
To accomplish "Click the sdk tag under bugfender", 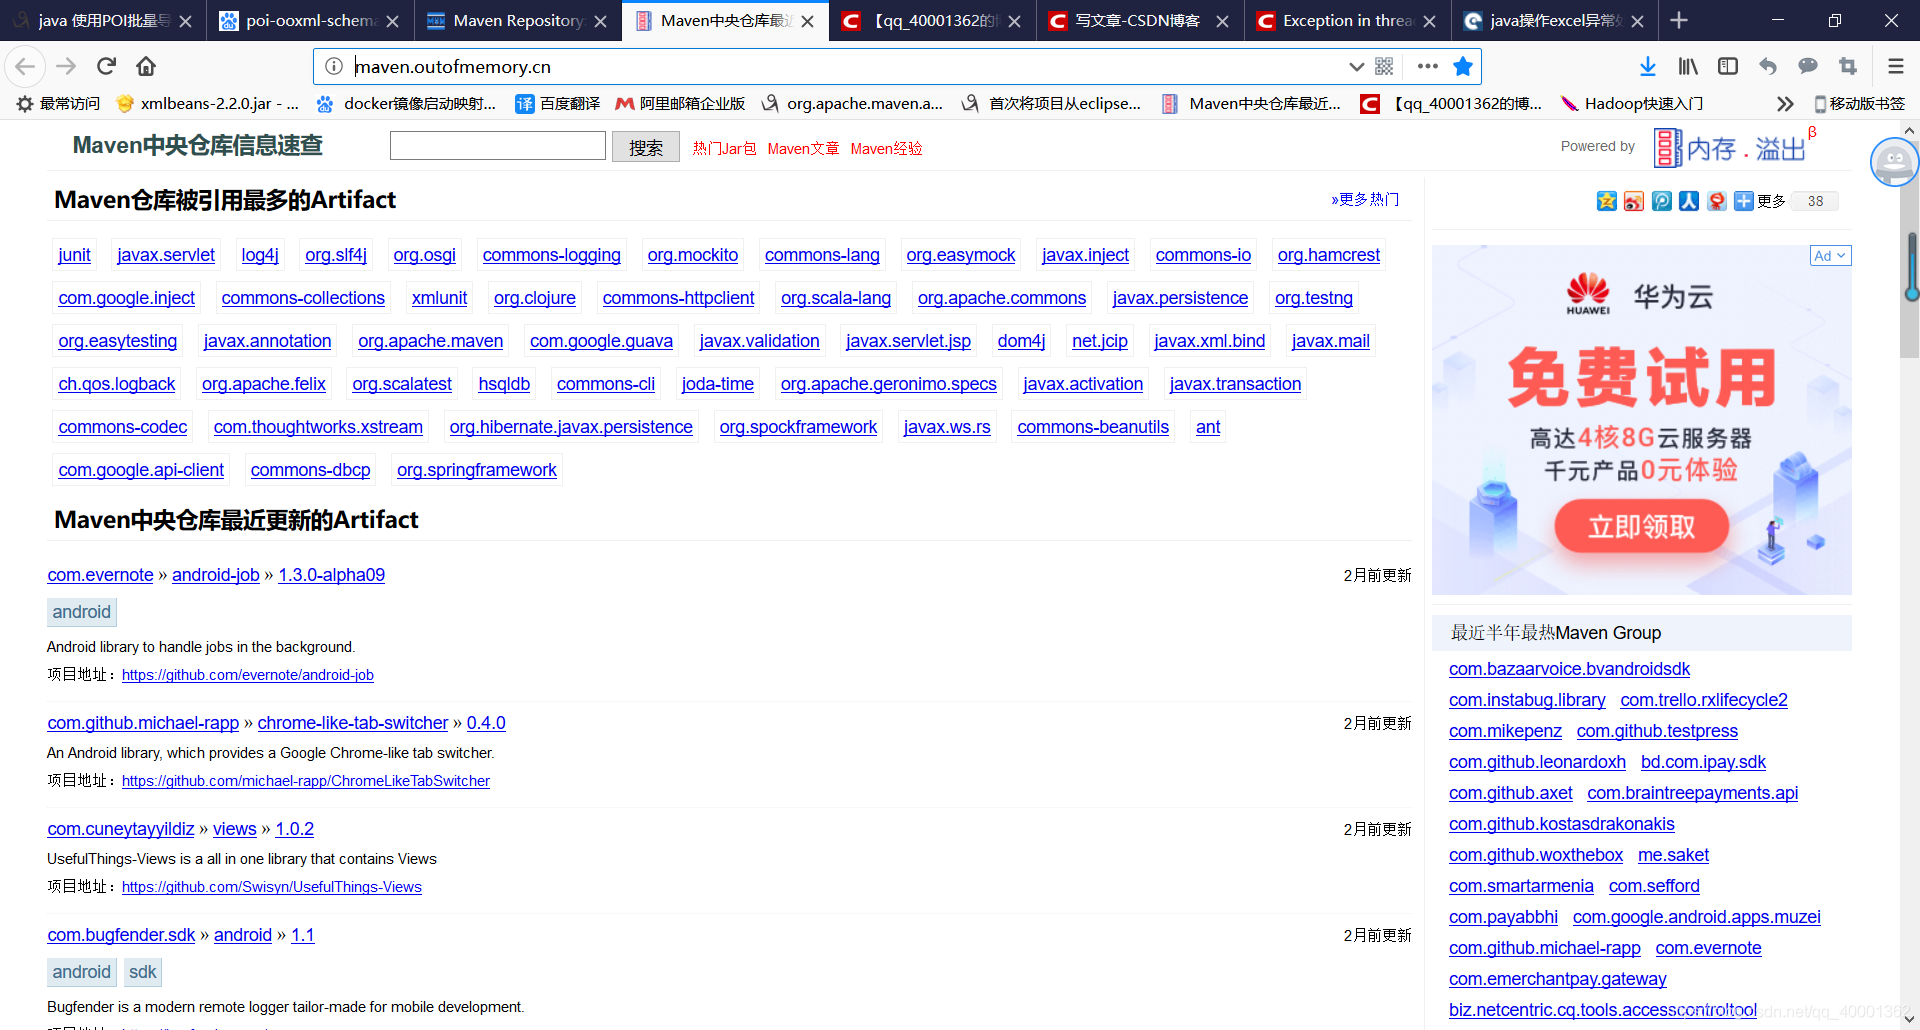I will (x=143, y=972).
